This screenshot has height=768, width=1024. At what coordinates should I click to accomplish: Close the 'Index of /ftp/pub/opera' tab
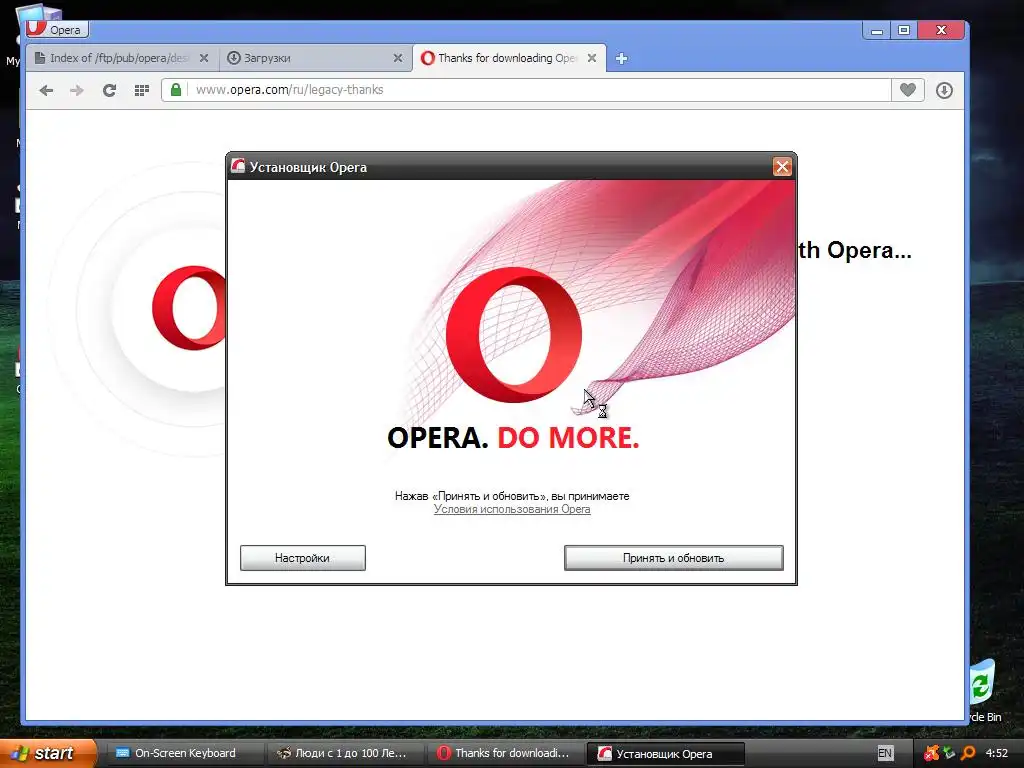(x=204, y=58)
